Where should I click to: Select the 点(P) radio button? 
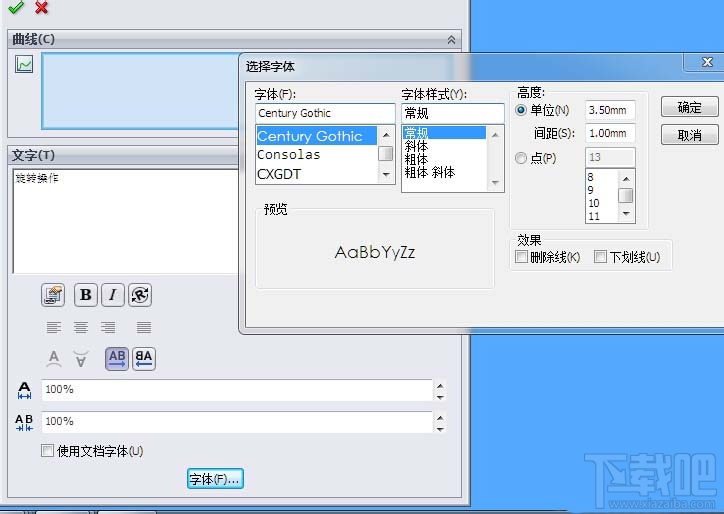pyautogui.click(x=520, y=158)
